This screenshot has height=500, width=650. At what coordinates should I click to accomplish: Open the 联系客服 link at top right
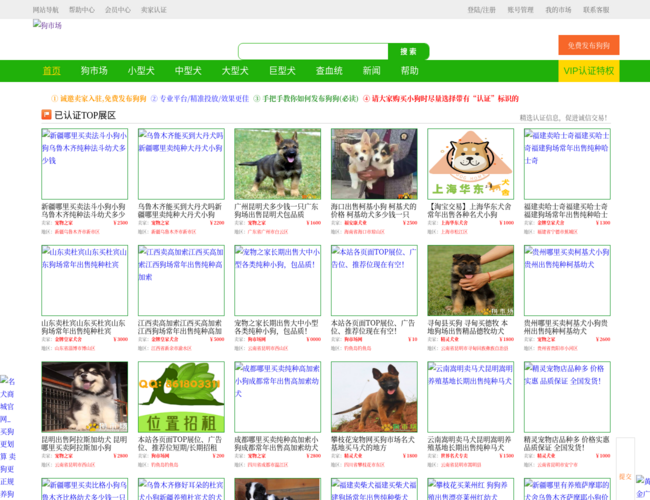click(596, 10)
